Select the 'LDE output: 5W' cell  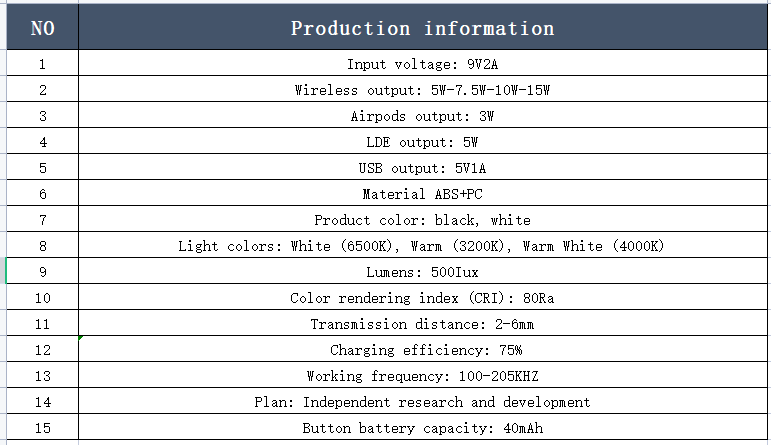(423, 141)
